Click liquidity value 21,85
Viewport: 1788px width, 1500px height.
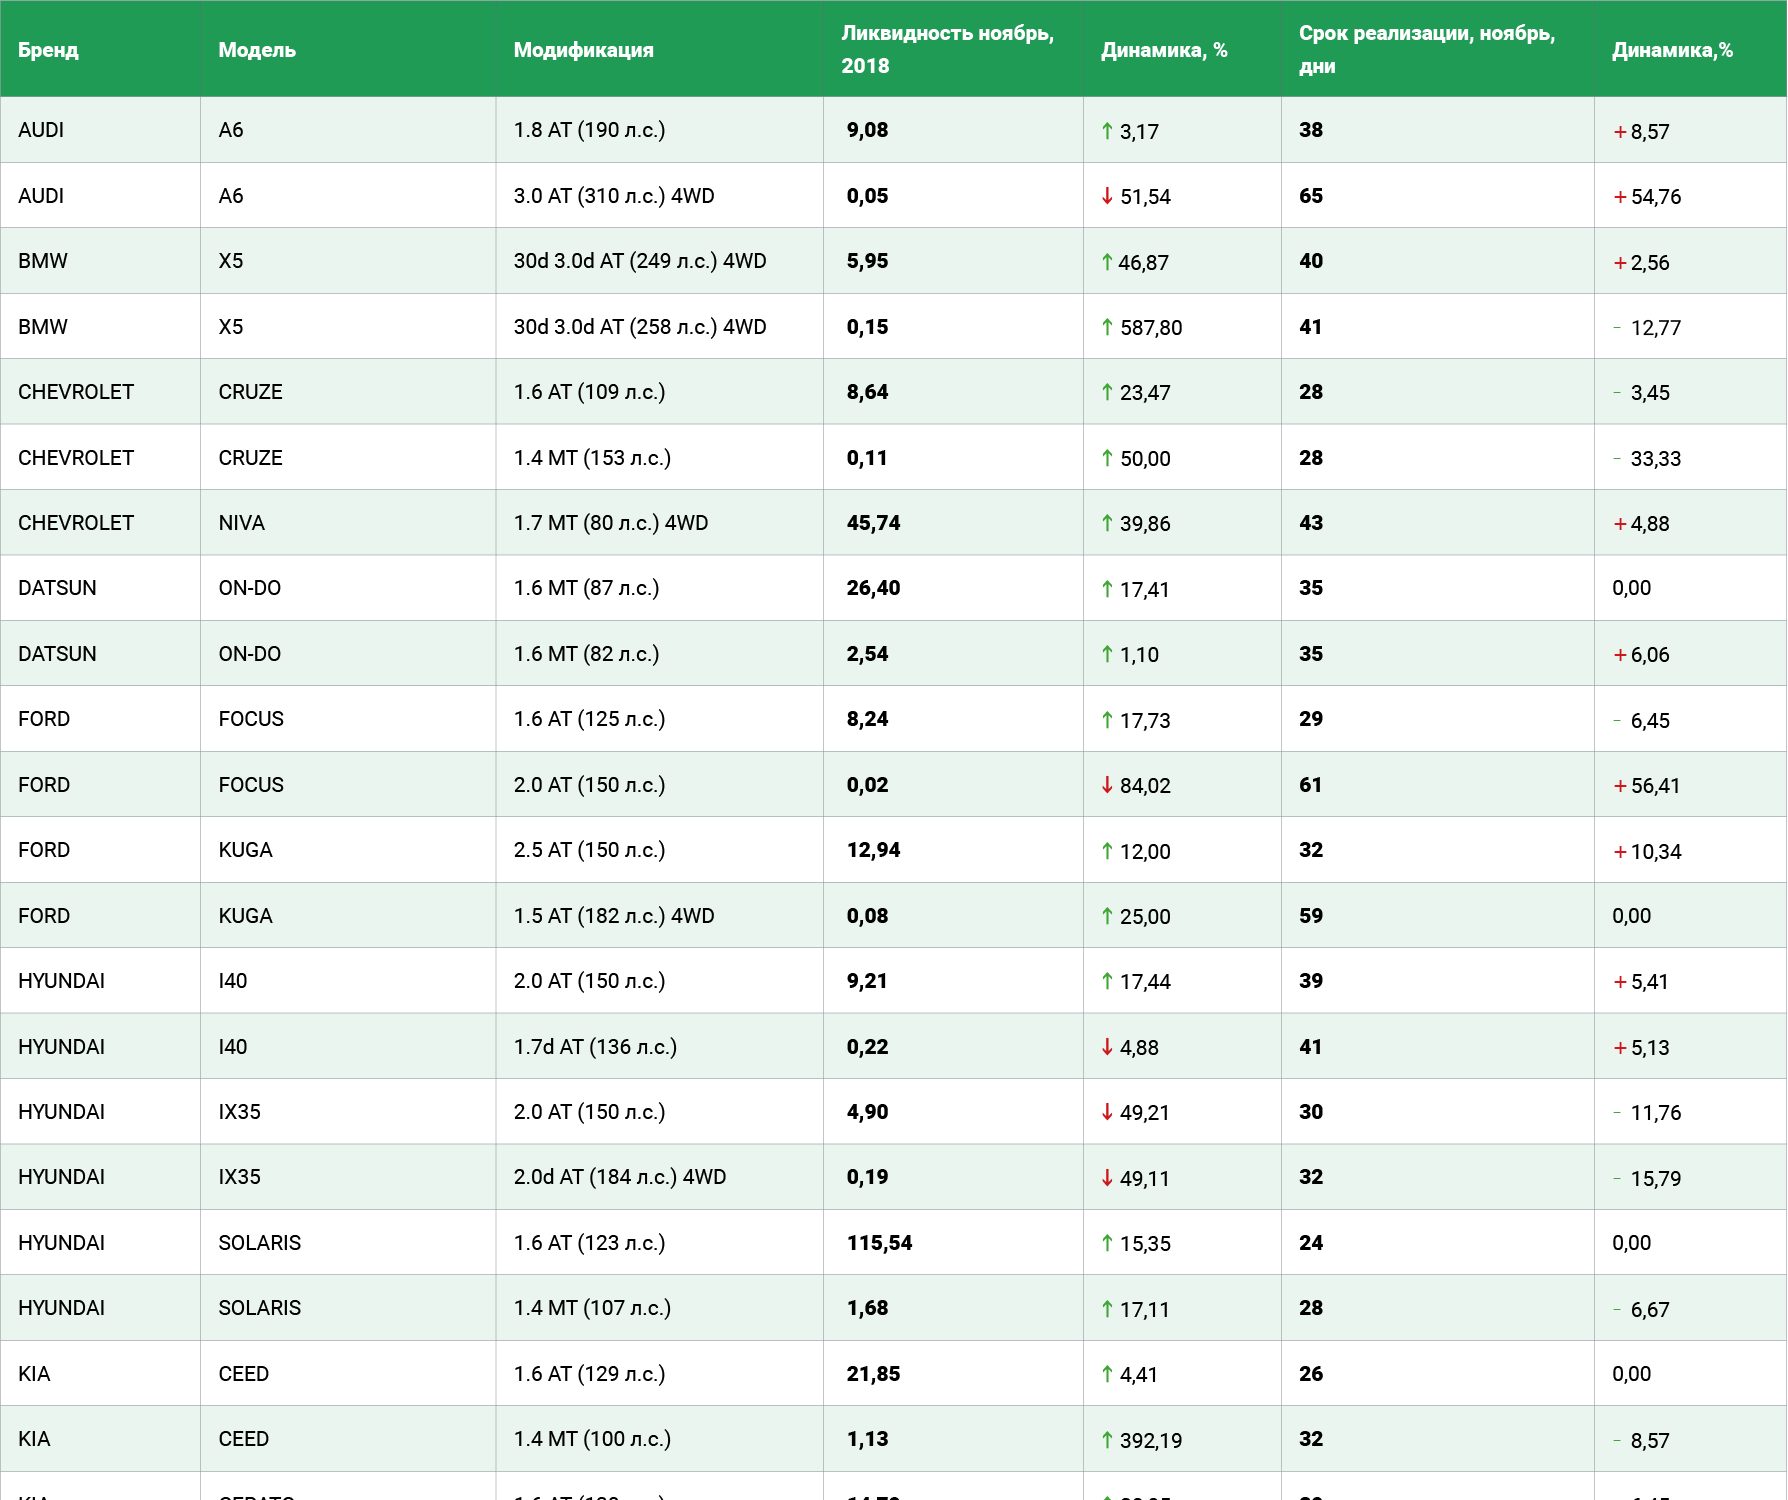coord(873,1374)
